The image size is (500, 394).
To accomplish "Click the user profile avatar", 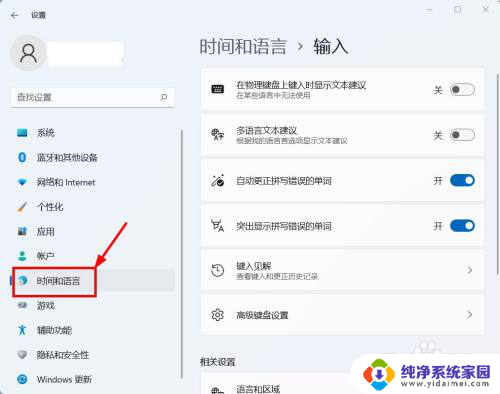I will (x=28, y=53).
